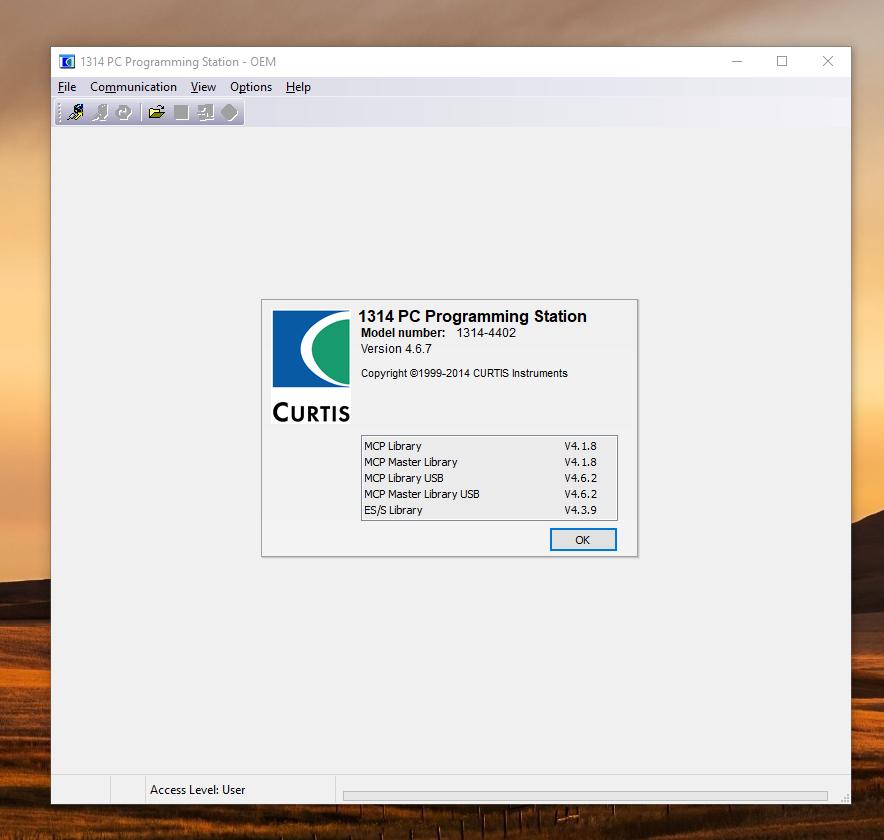Click the 'MCP Library USB' row
This screenshot has width=884, height=840.
[489, 478]
